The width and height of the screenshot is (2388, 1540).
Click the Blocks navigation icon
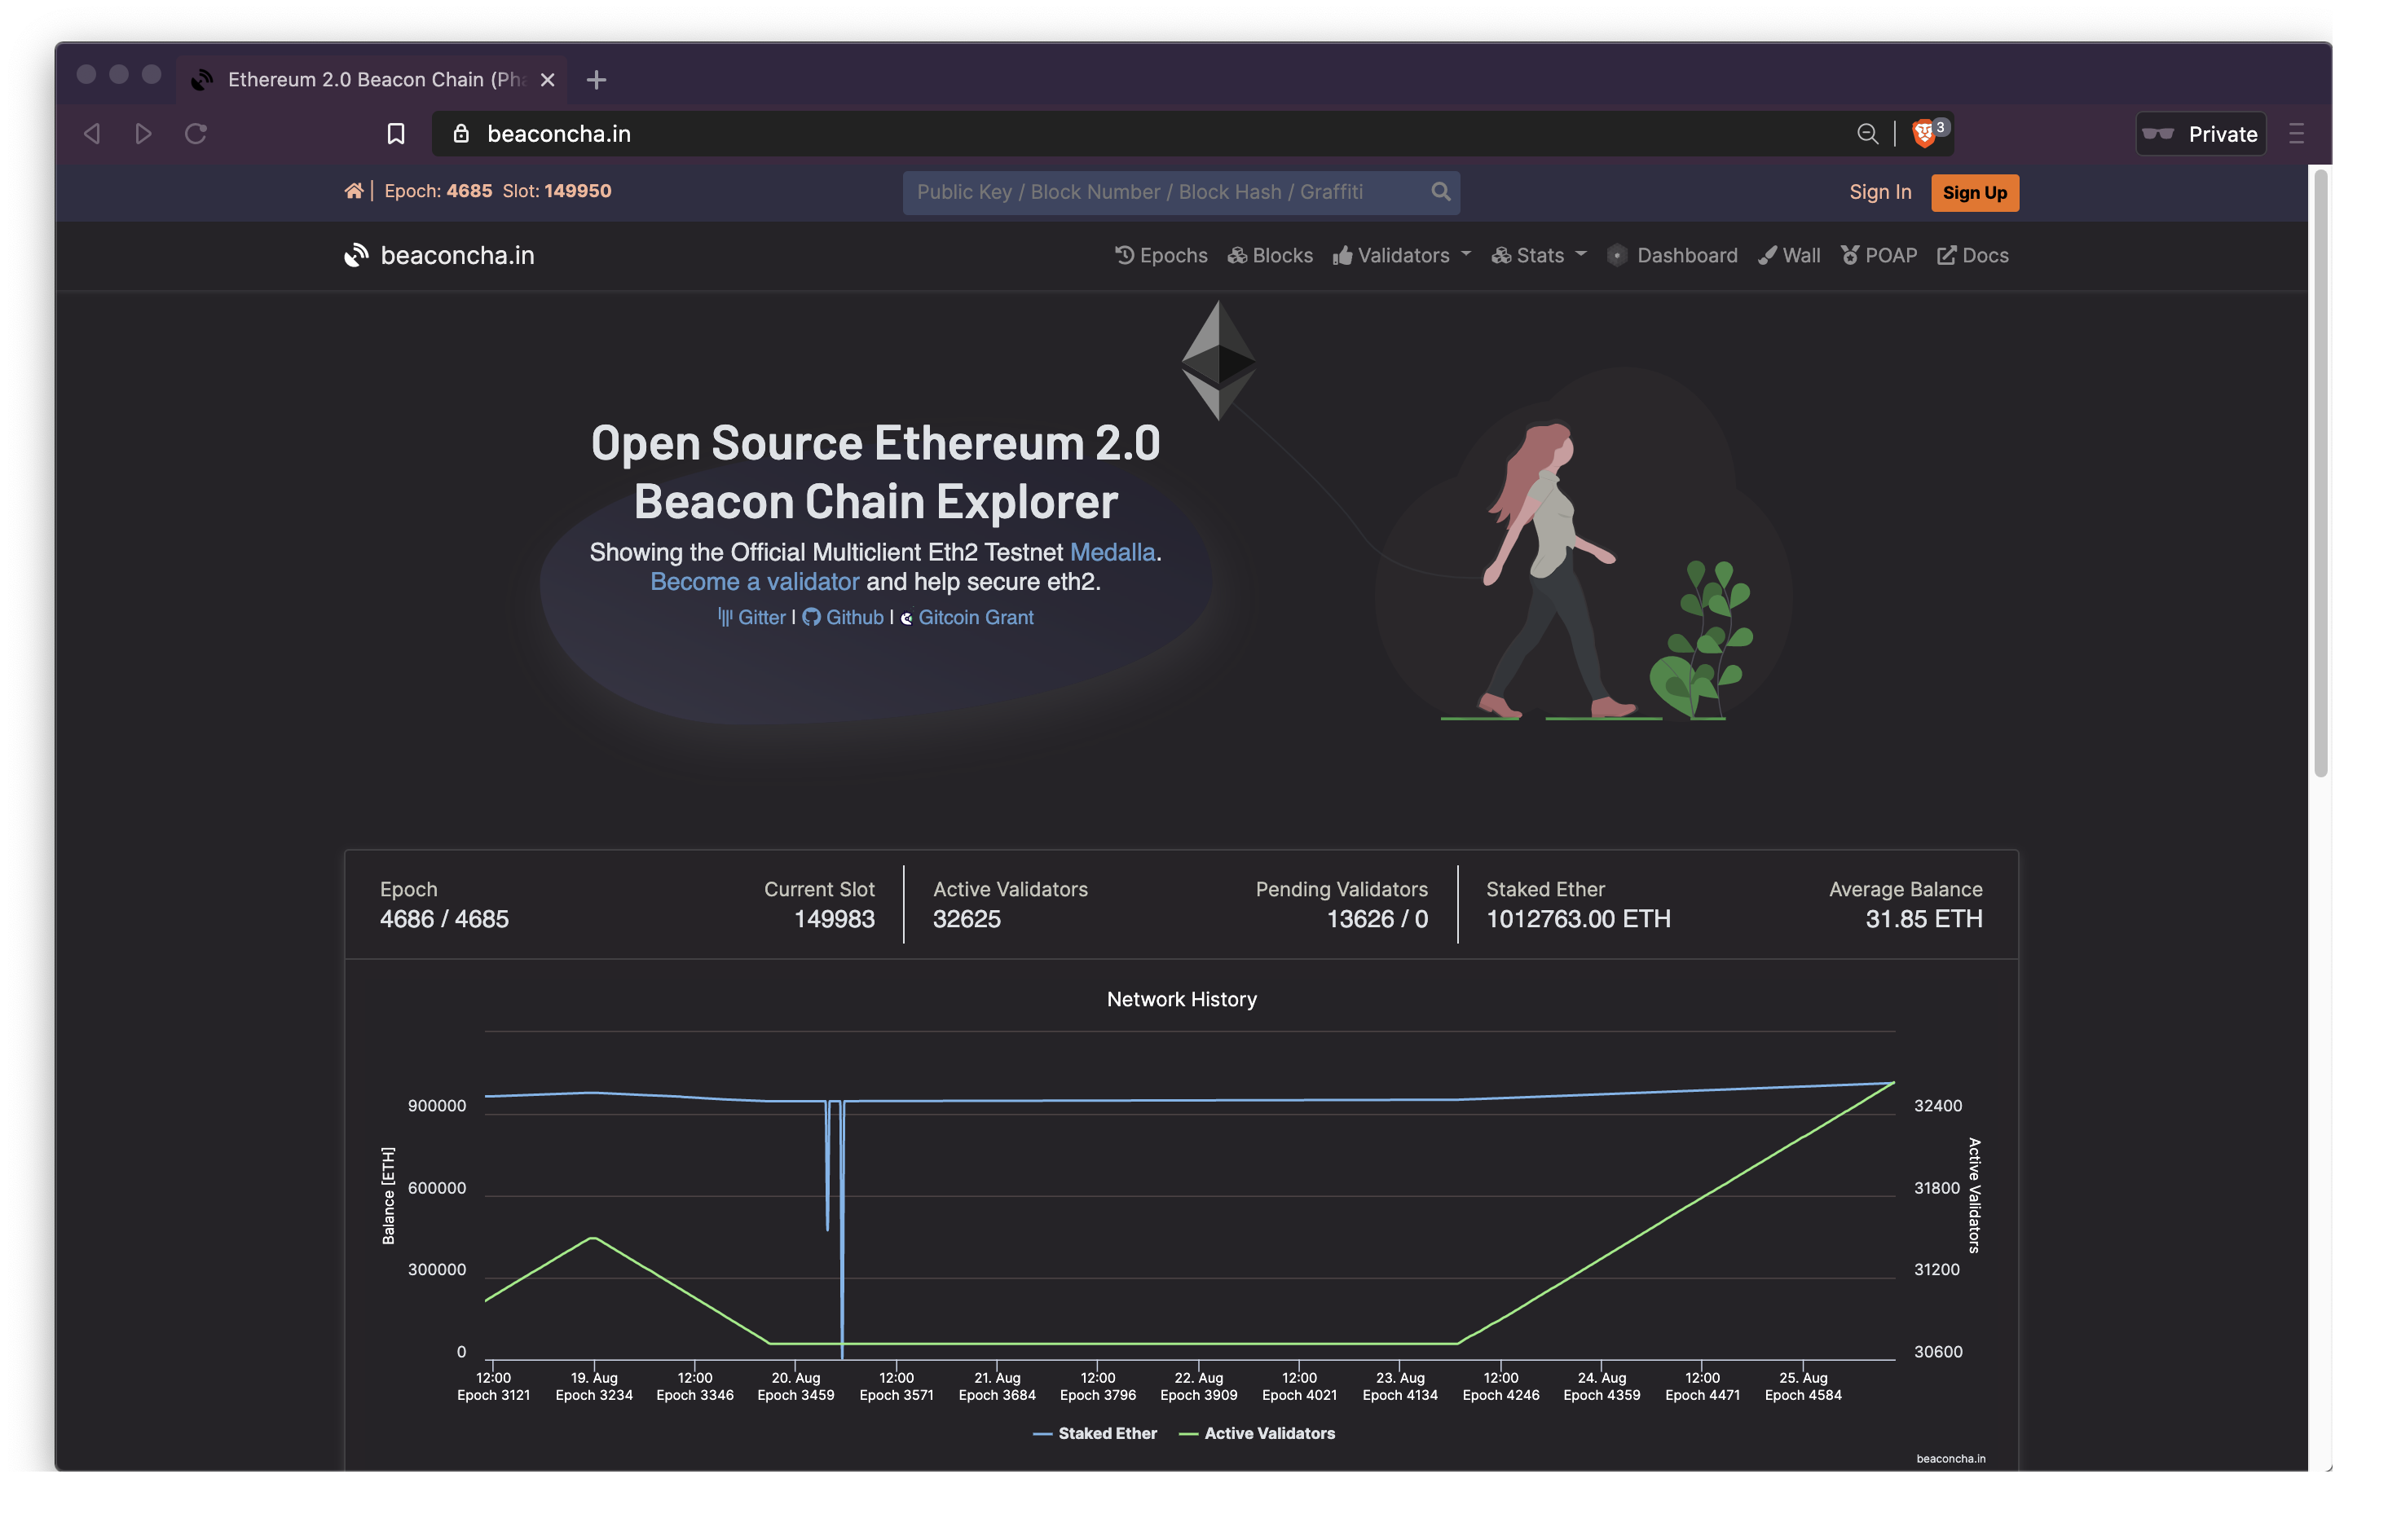coord(1237,256)
